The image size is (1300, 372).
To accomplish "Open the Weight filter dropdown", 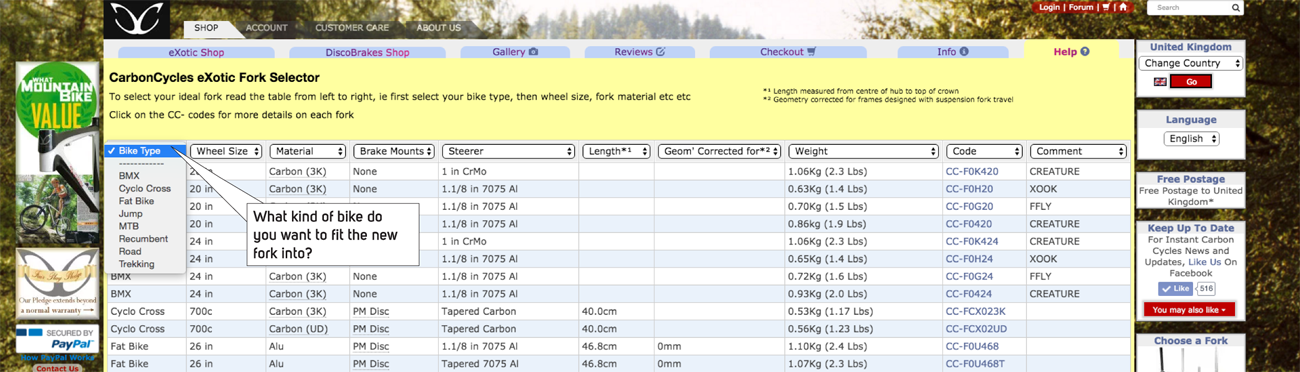I will 863,152.
